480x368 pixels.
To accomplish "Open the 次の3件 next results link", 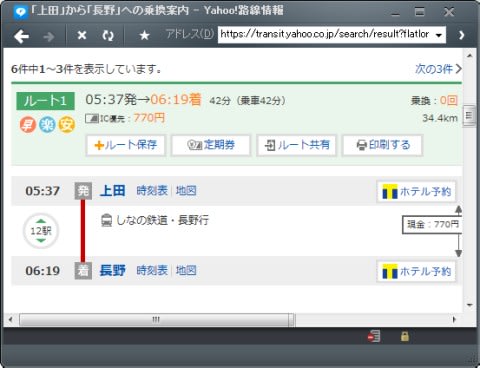I will coord(438,69).
